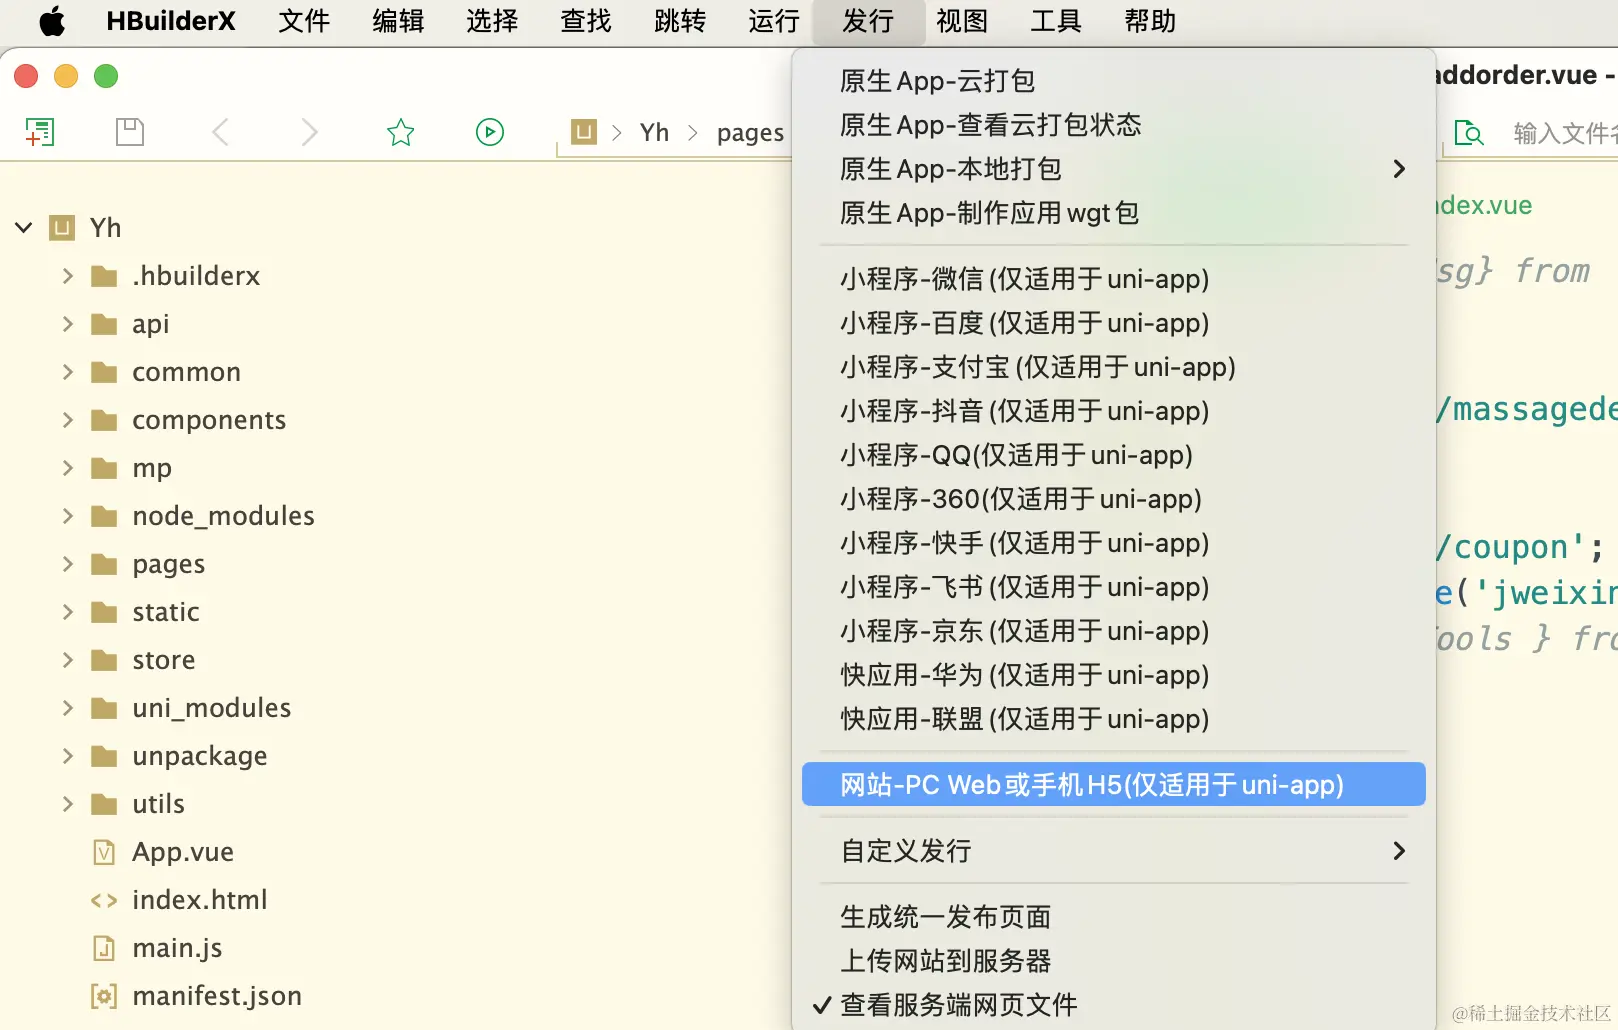Viewport: 1618px width, 1030px height.
Task: Open the 工具 menu
Action: coord(1056,21)
